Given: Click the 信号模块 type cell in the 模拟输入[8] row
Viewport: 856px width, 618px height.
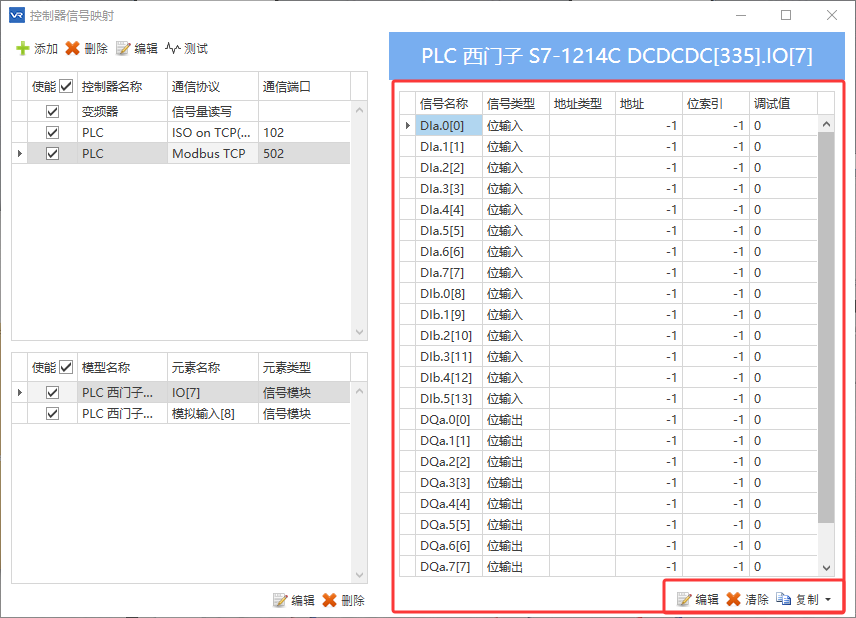Looking at the screenshot, I should point(304,414).
